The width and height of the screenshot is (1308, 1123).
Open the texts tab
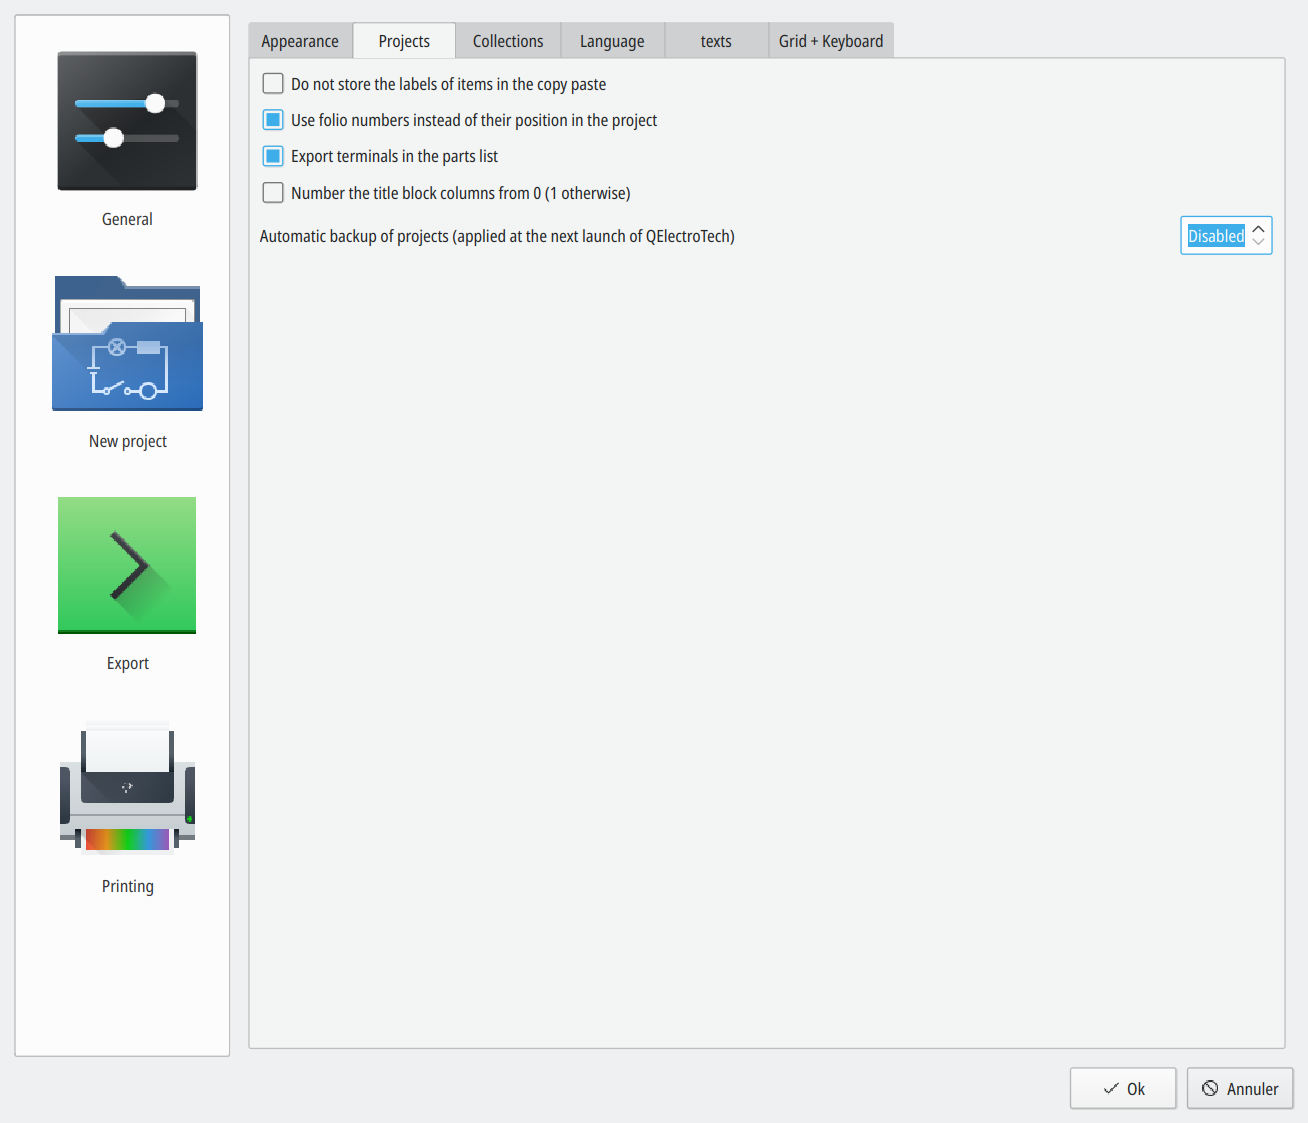pyautogui.click(x=716, y=41)
